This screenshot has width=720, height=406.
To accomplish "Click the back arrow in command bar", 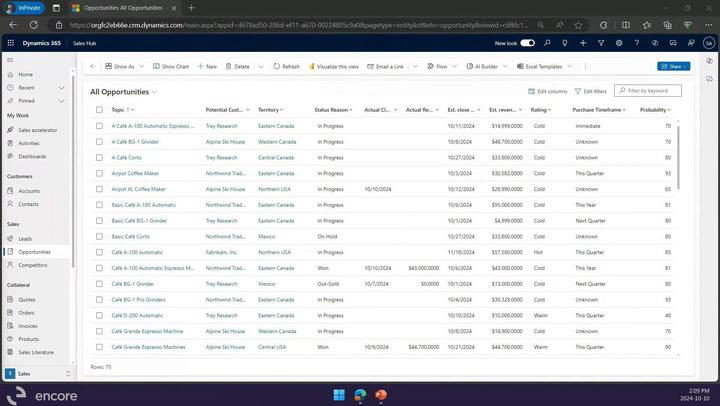I will (92, 66).
